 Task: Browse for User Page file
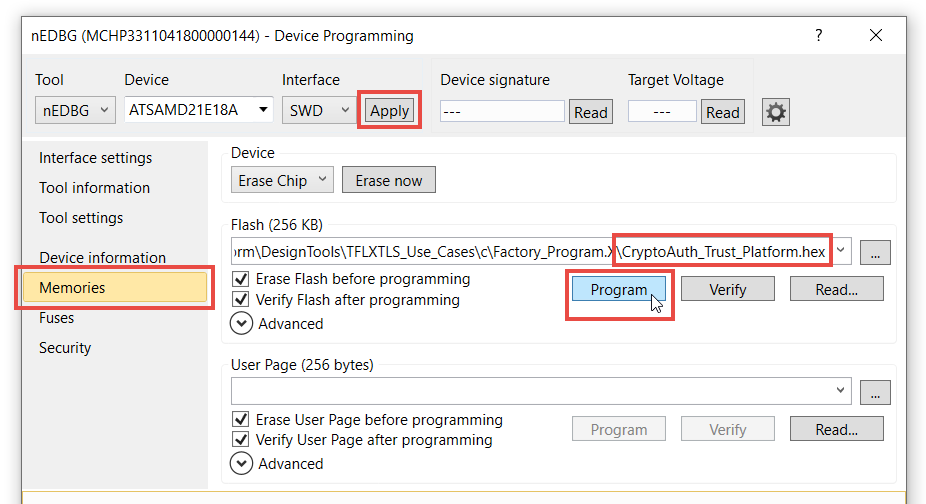(874, 392)
